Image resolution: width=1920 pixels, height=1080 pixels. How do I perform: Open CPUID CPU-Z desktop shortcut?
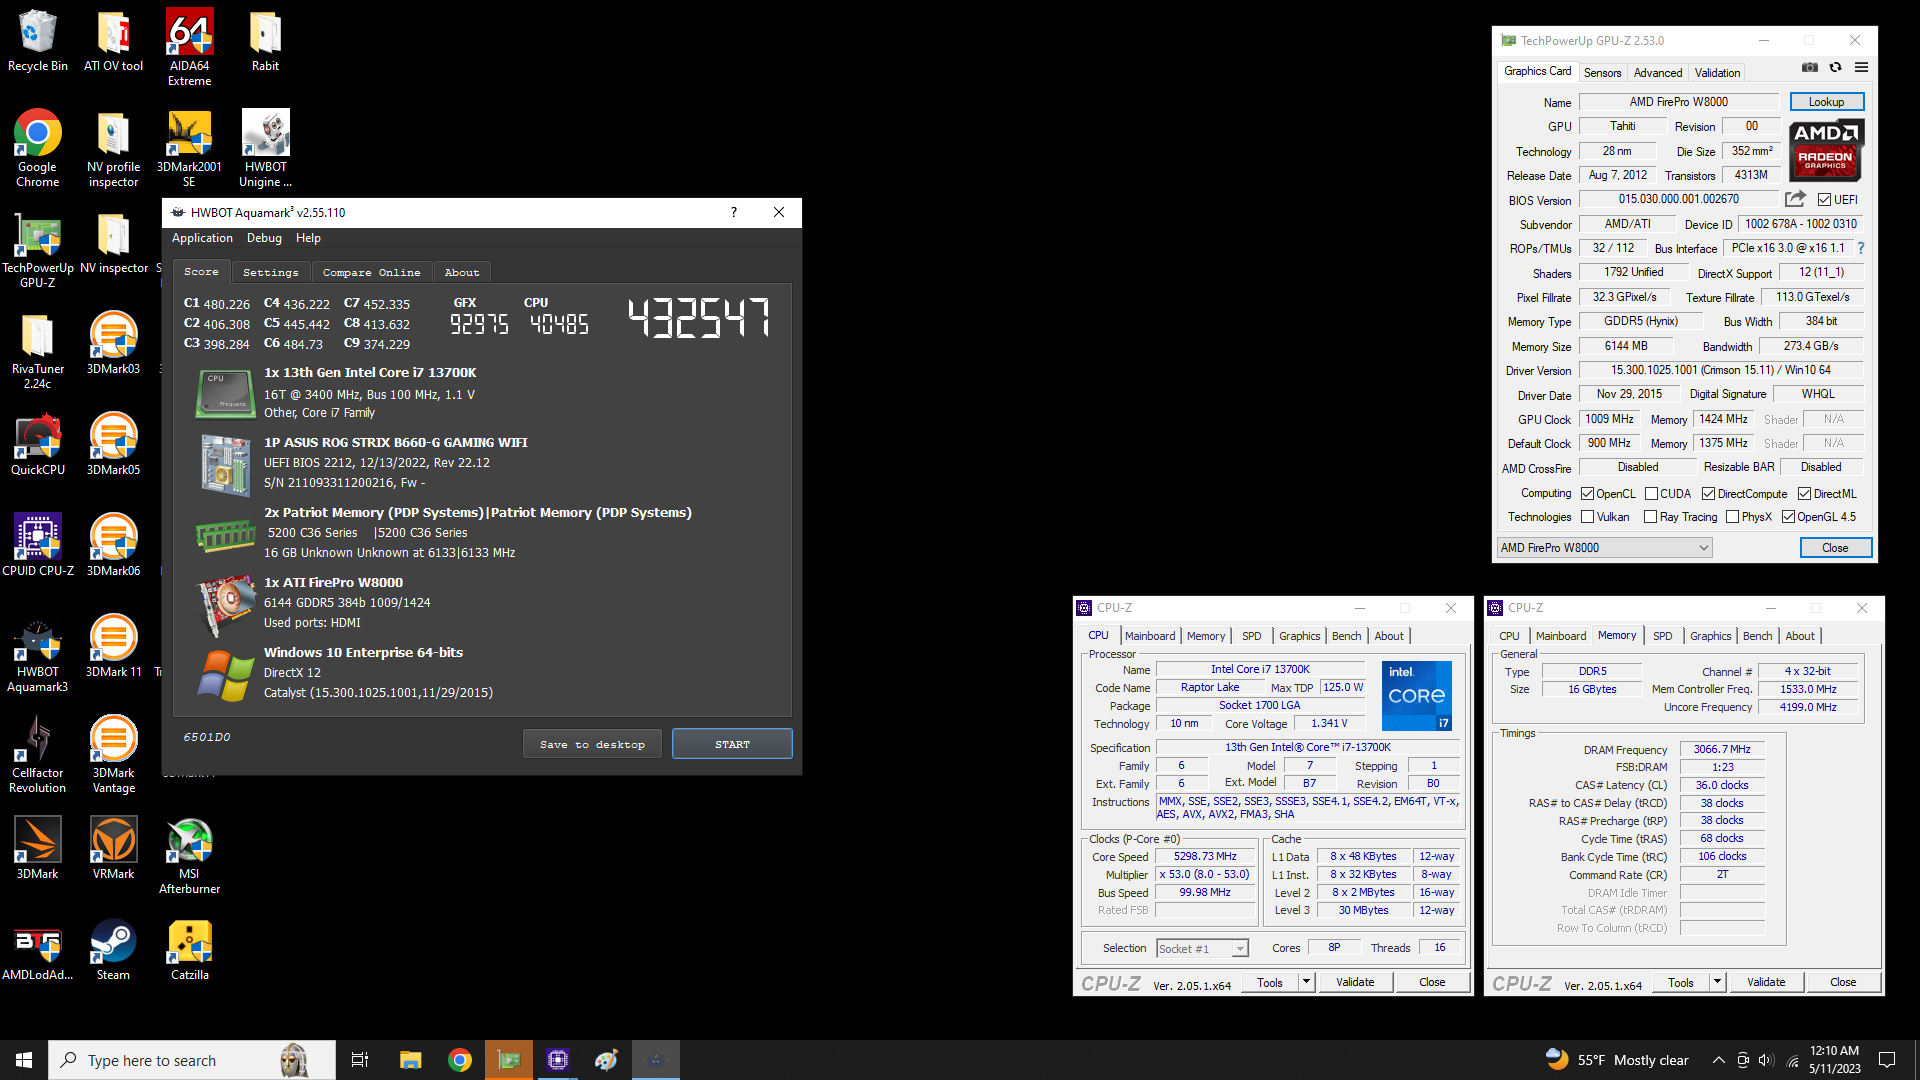pyautogui.click(x=38, y=545)
